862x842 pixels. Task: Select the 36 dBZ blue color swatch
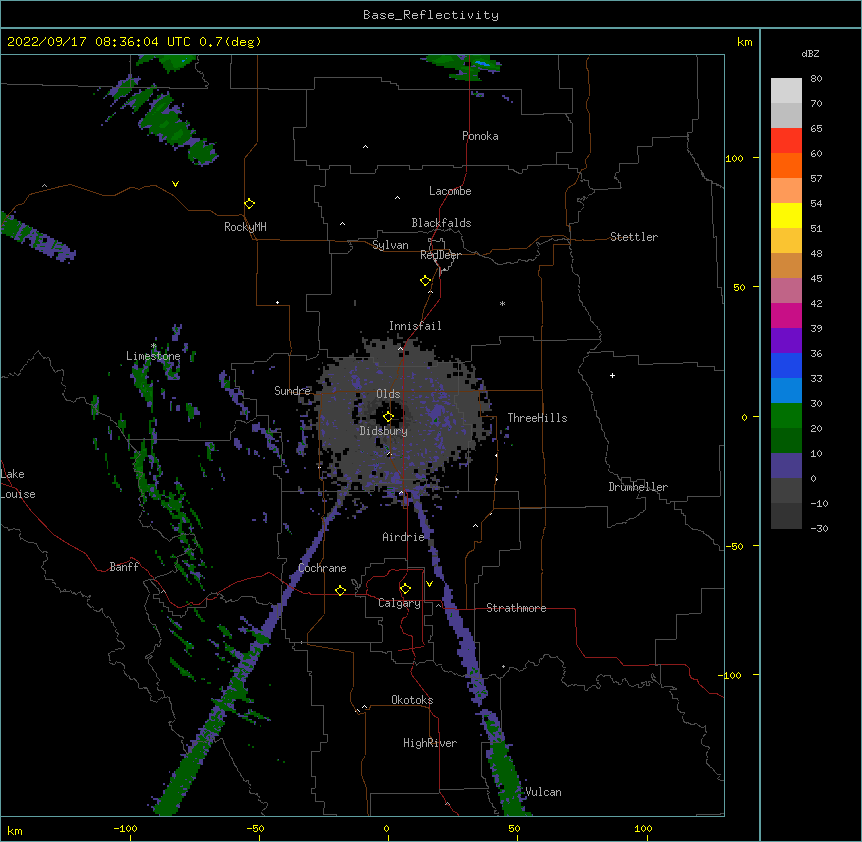coord(786,365)
